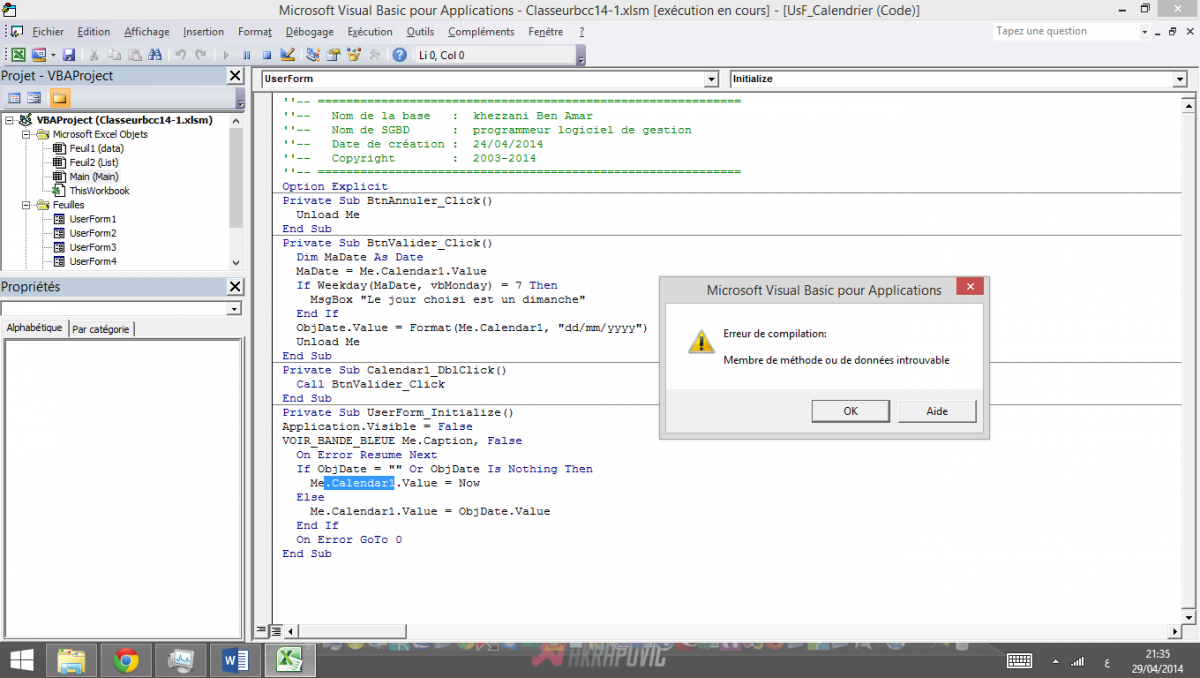Click the Project tree scrollbar down arrow
Image resolution: width=1200 pixels, height=678 pixels.
(236, 262)
